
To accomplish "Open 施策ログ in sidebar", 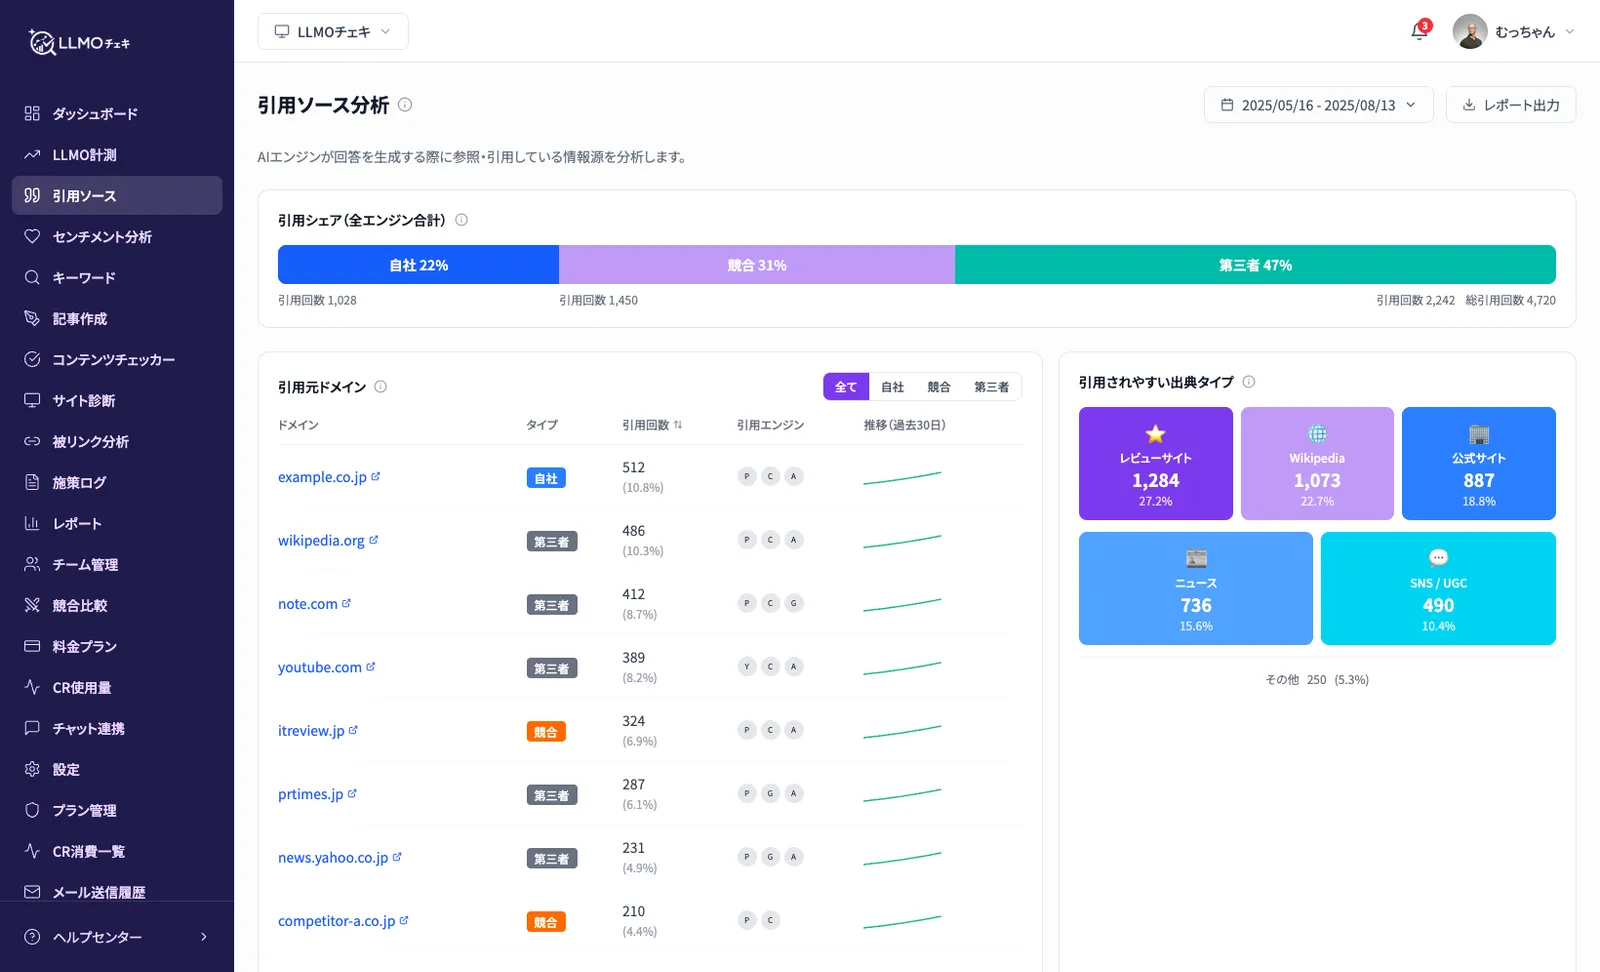I will click(117, 483).
